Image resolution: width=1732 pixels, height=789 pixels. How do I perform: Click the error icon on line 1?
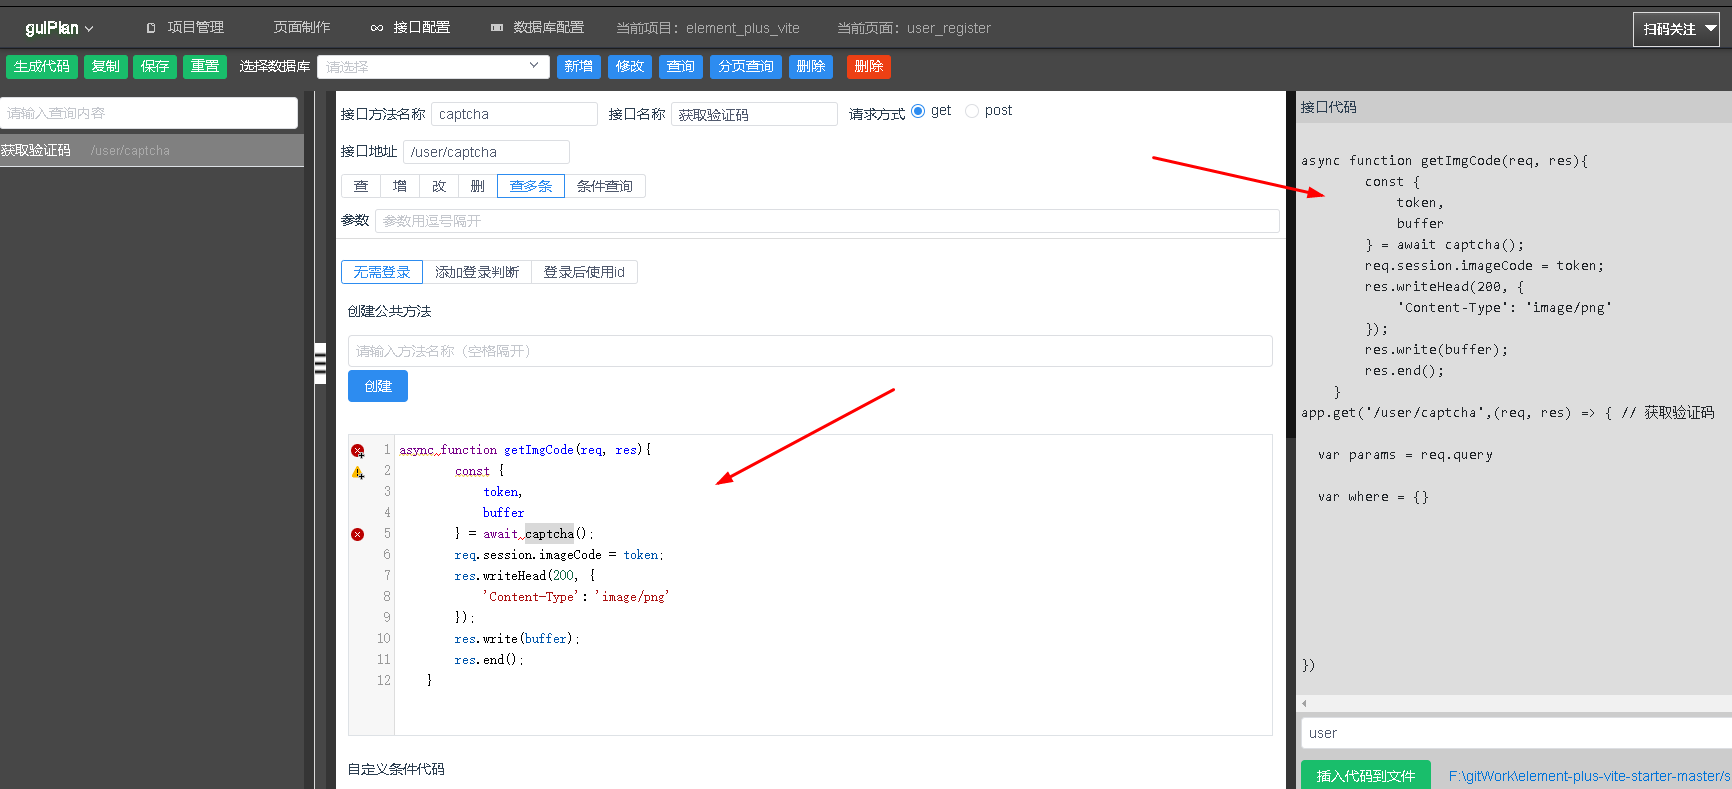[x=358, y=451]
